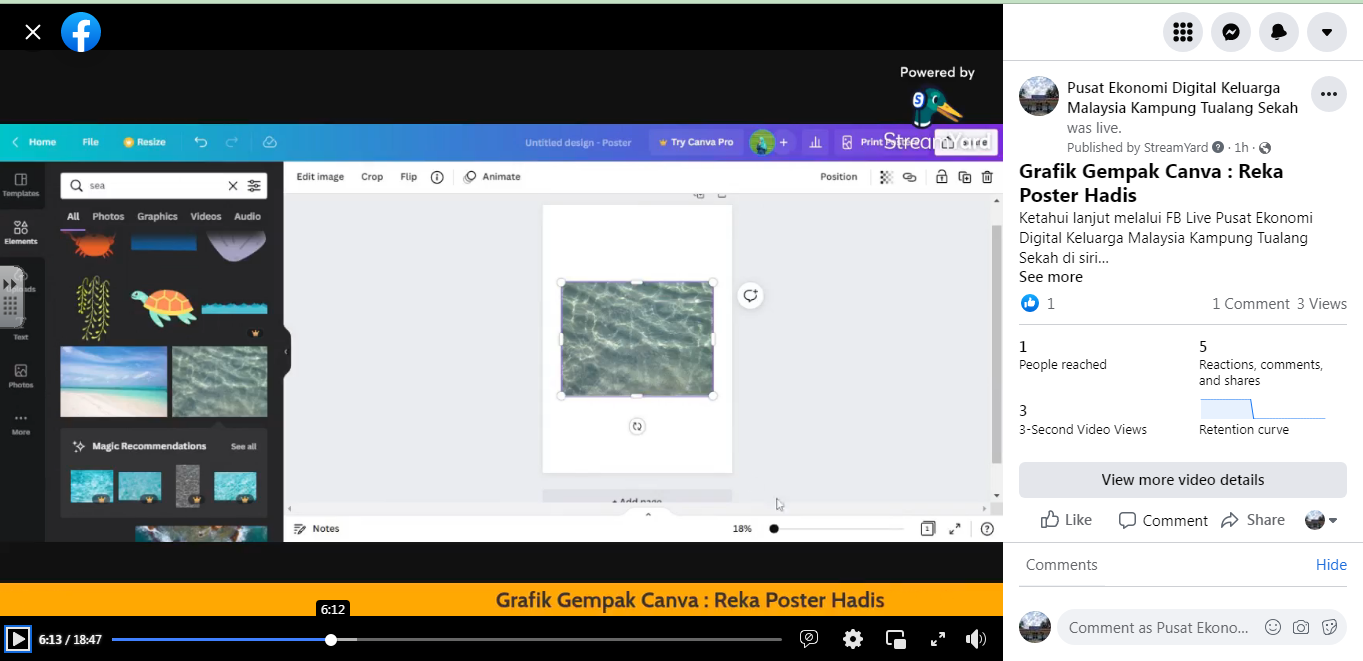Add a collaborator with the plus icon

pyautogui.click(x=783, y=142)
